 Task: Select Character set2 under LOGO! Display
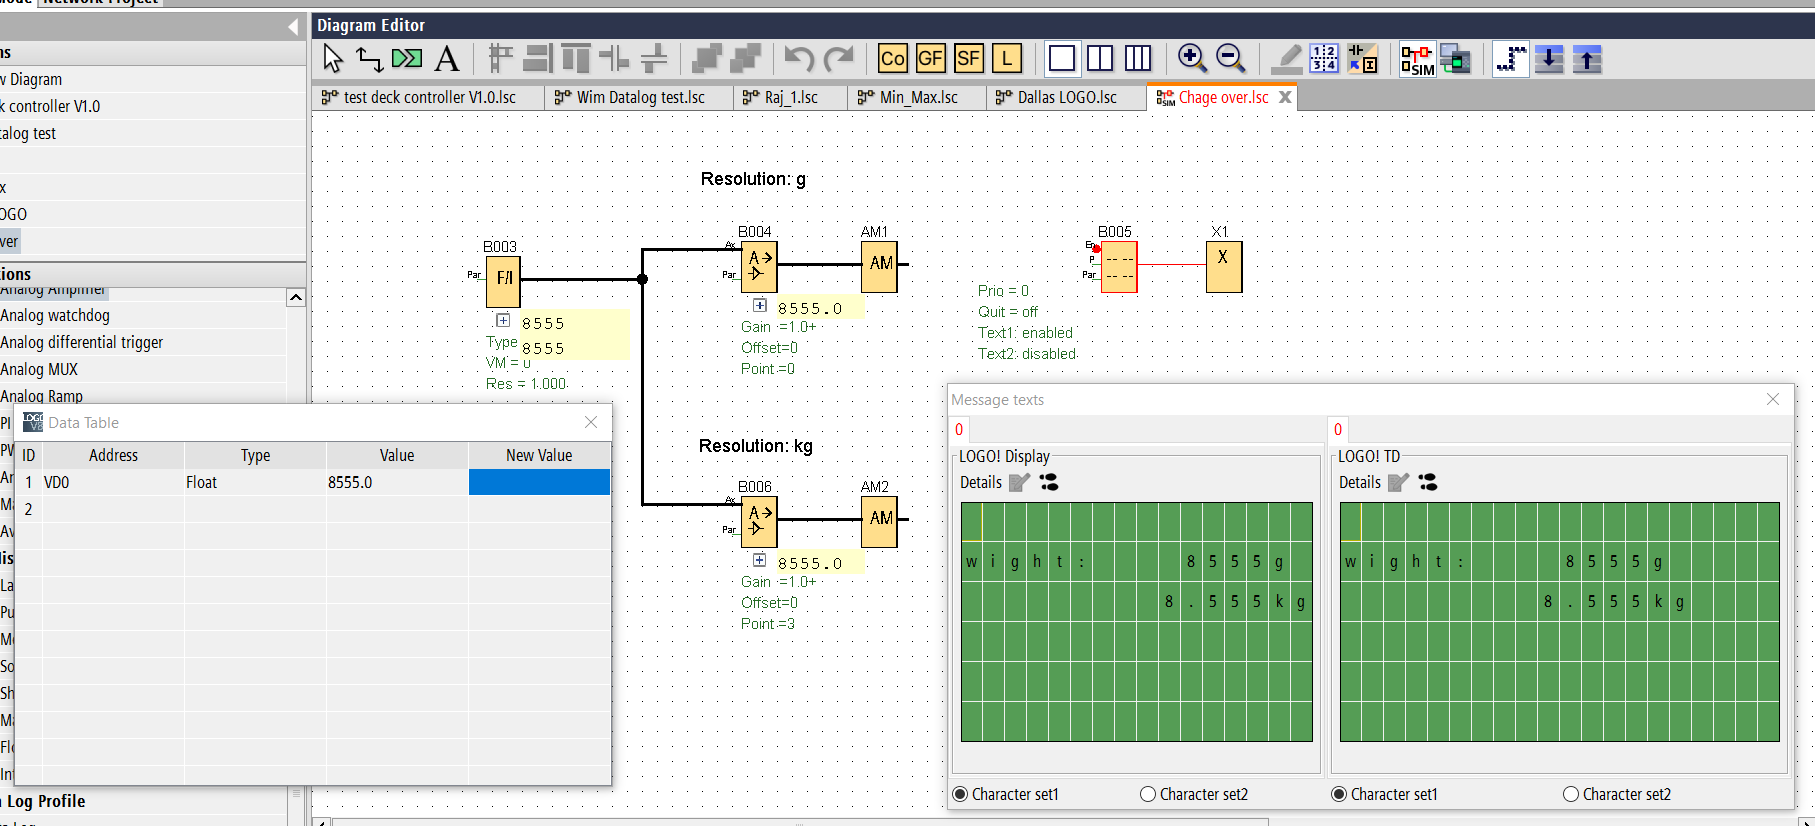tap(1148, 794)
